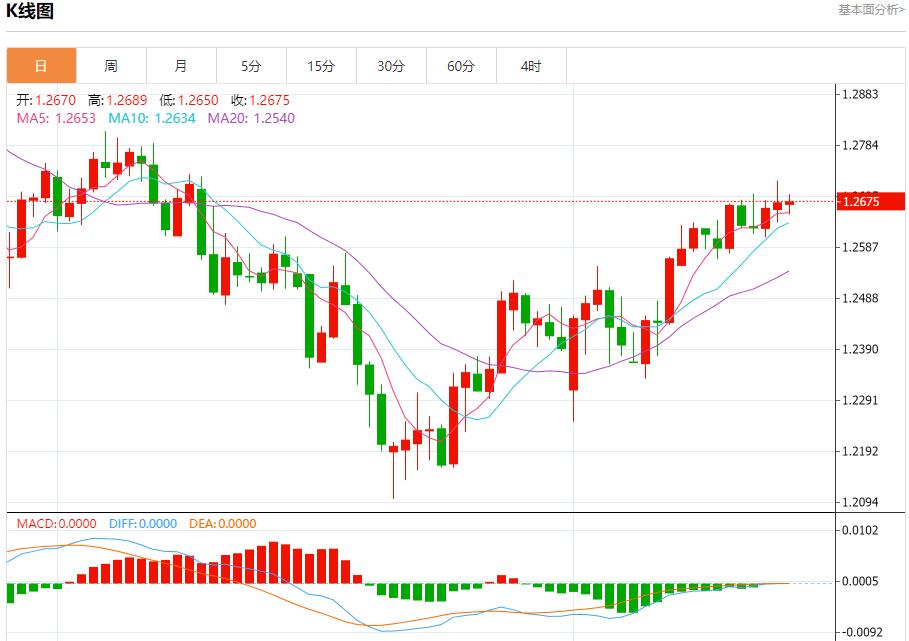Open the 基本面分析 link
The image size is (909, 641).
[x=871, y=10]
